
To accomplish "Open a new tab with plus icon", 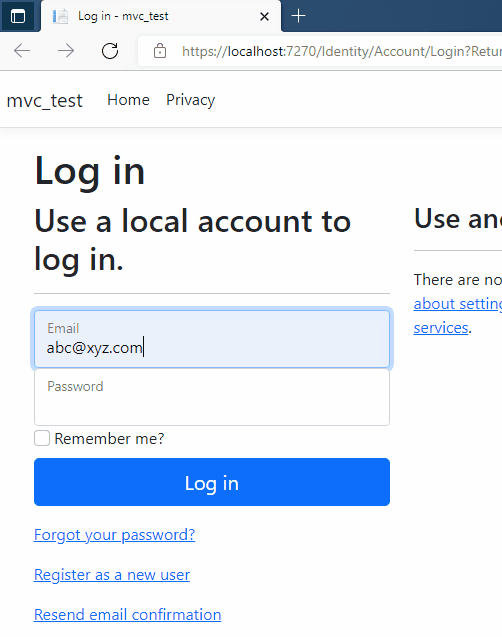I will point(299,16).
